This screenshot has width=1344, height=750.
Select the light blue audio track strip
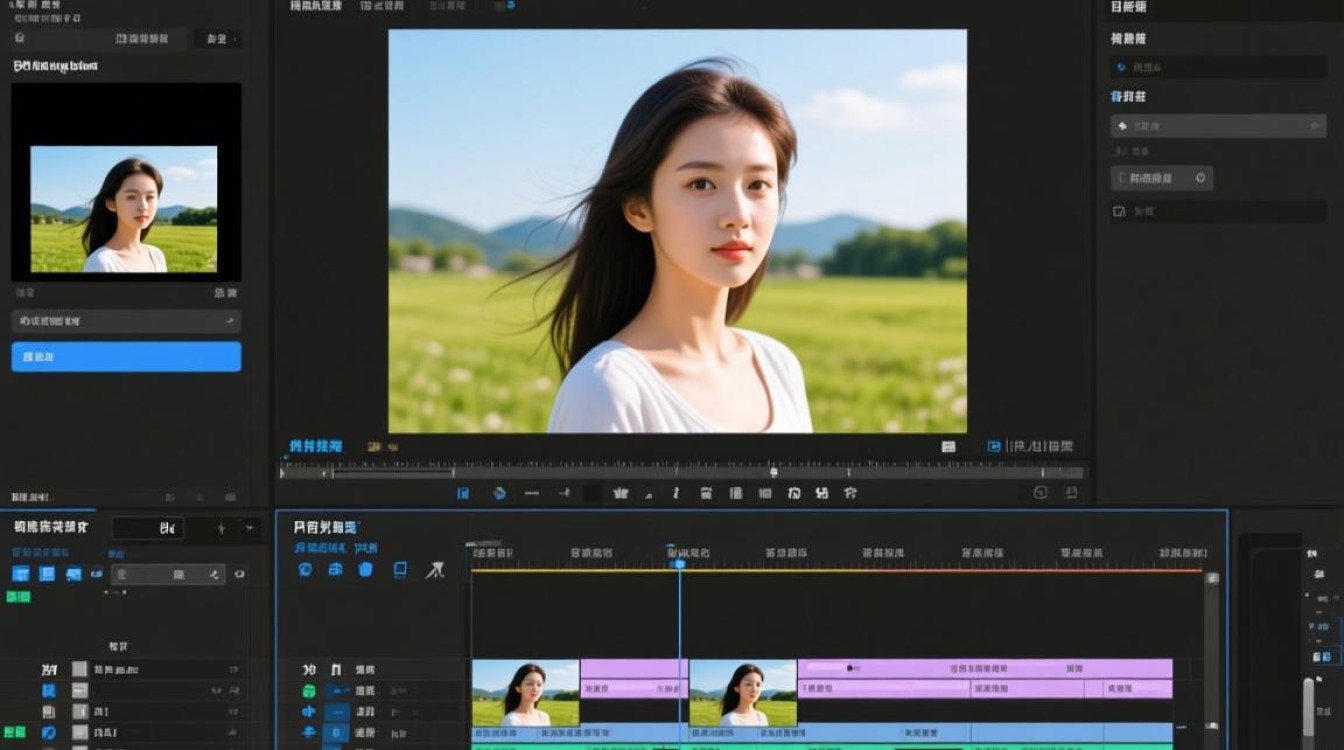pos(822,733)
